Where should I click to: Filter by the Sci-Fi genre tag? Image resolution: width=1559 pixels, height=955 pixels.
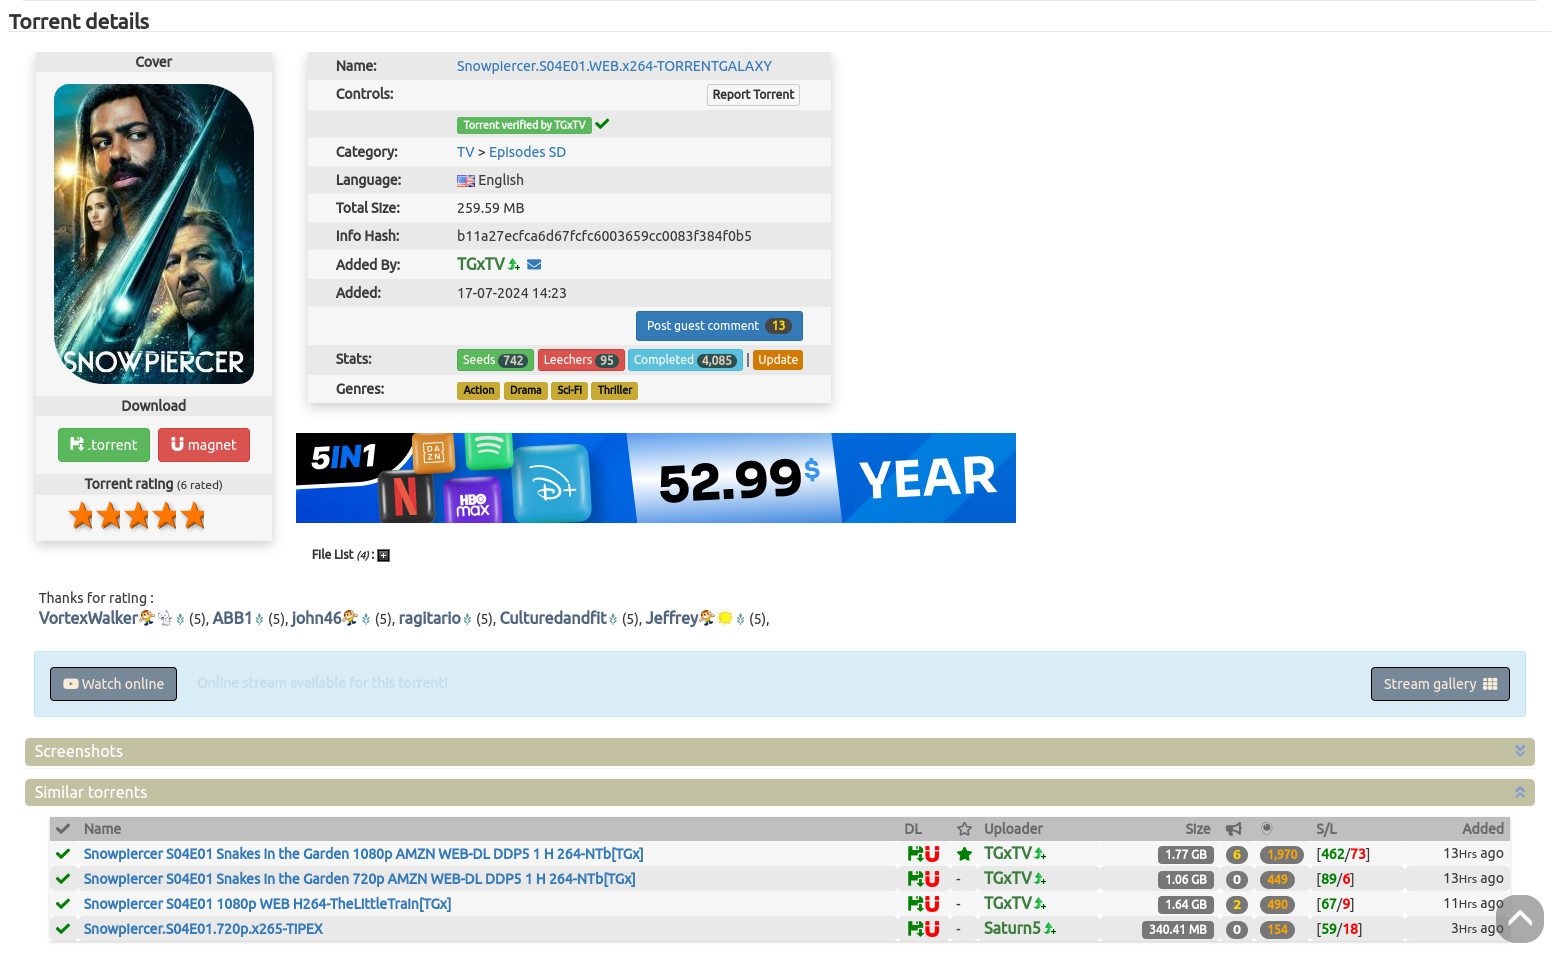coord(570,391)
